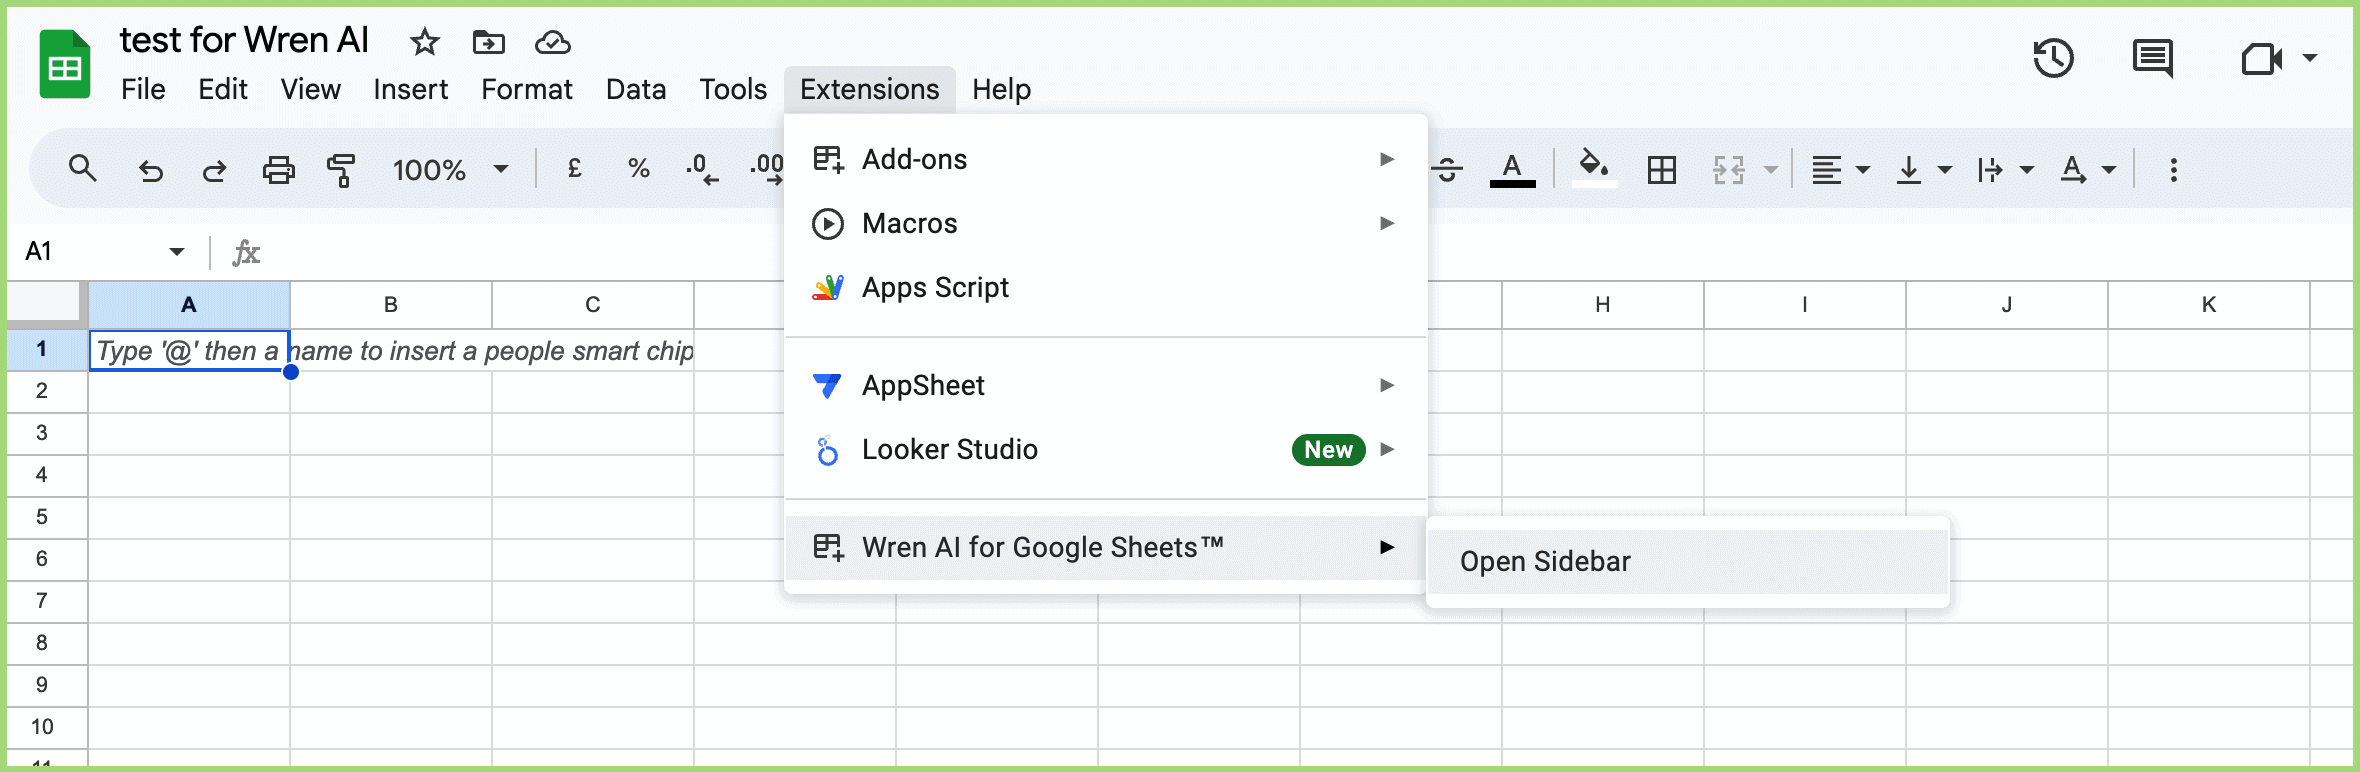Select column B header
Image resolution: width=2360 pixels, height=772 pixels.
tap(391, 305)
